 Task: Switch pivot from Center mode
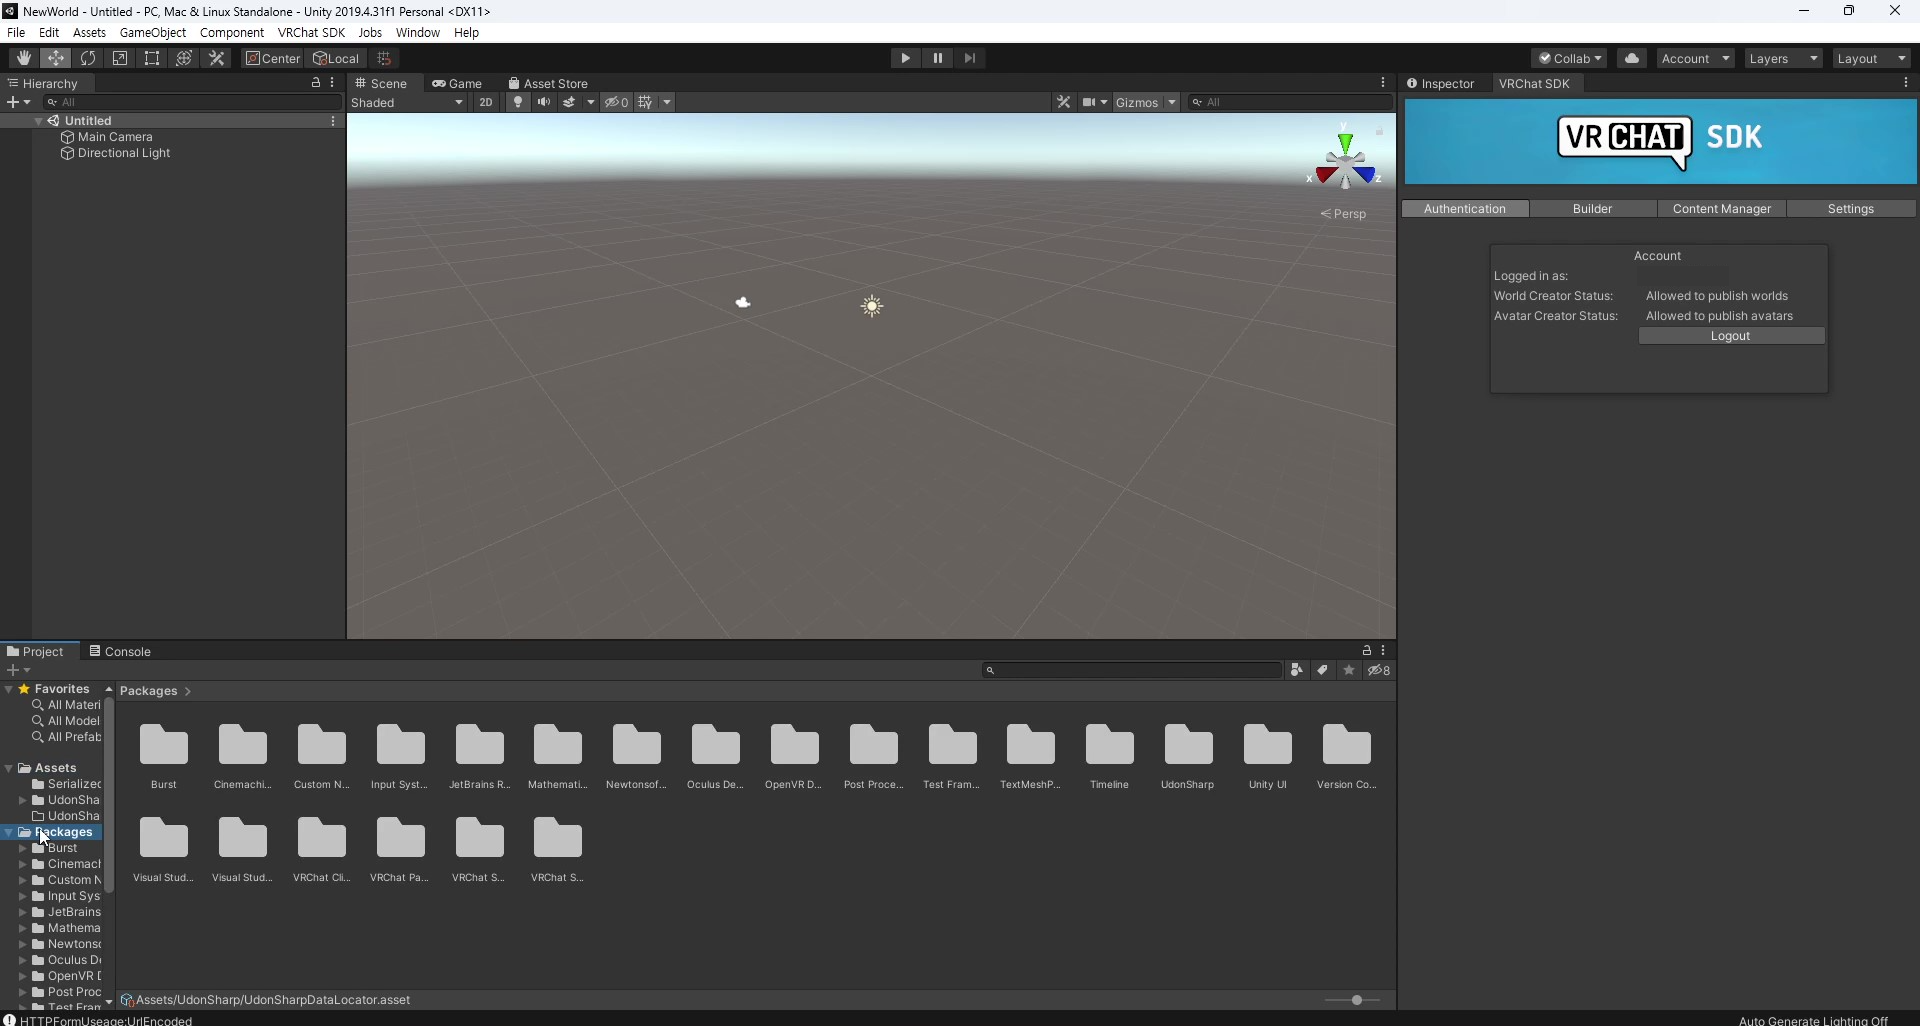coord(271,58)
